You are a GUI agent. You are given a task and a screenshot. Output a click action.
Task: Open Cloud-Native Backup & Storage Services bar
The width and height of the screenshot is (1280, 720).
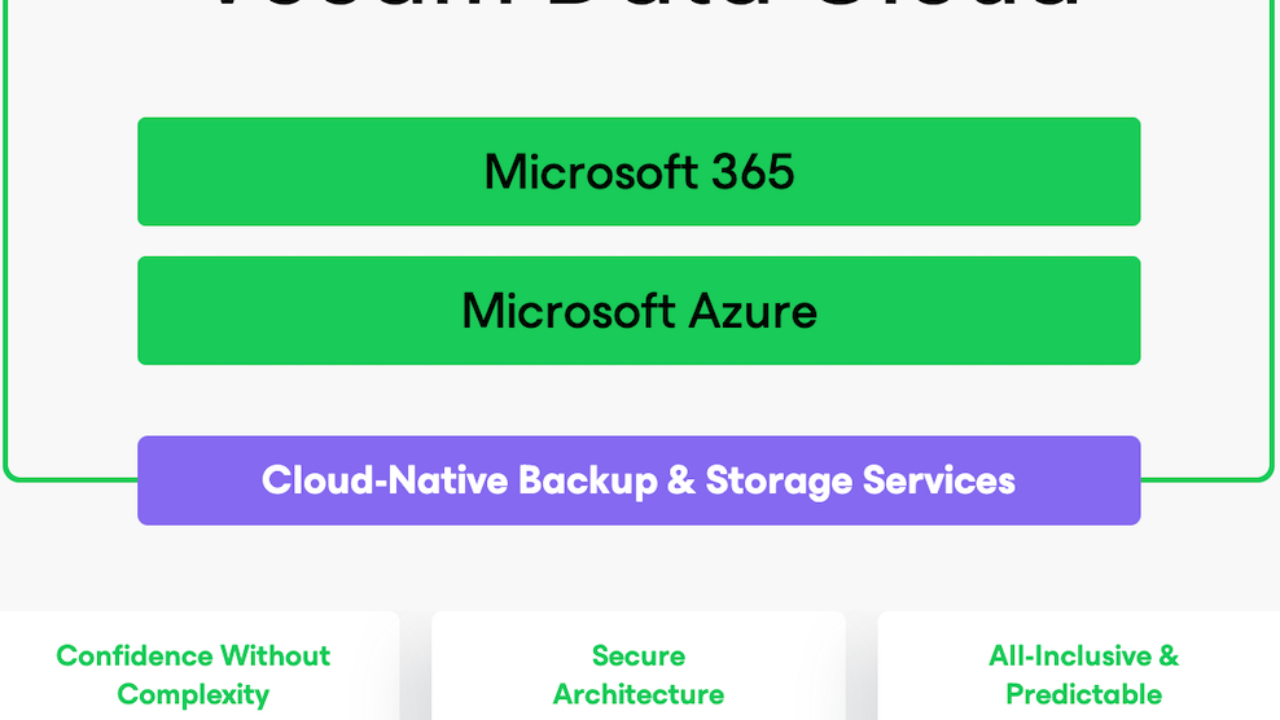coord(639,480)
